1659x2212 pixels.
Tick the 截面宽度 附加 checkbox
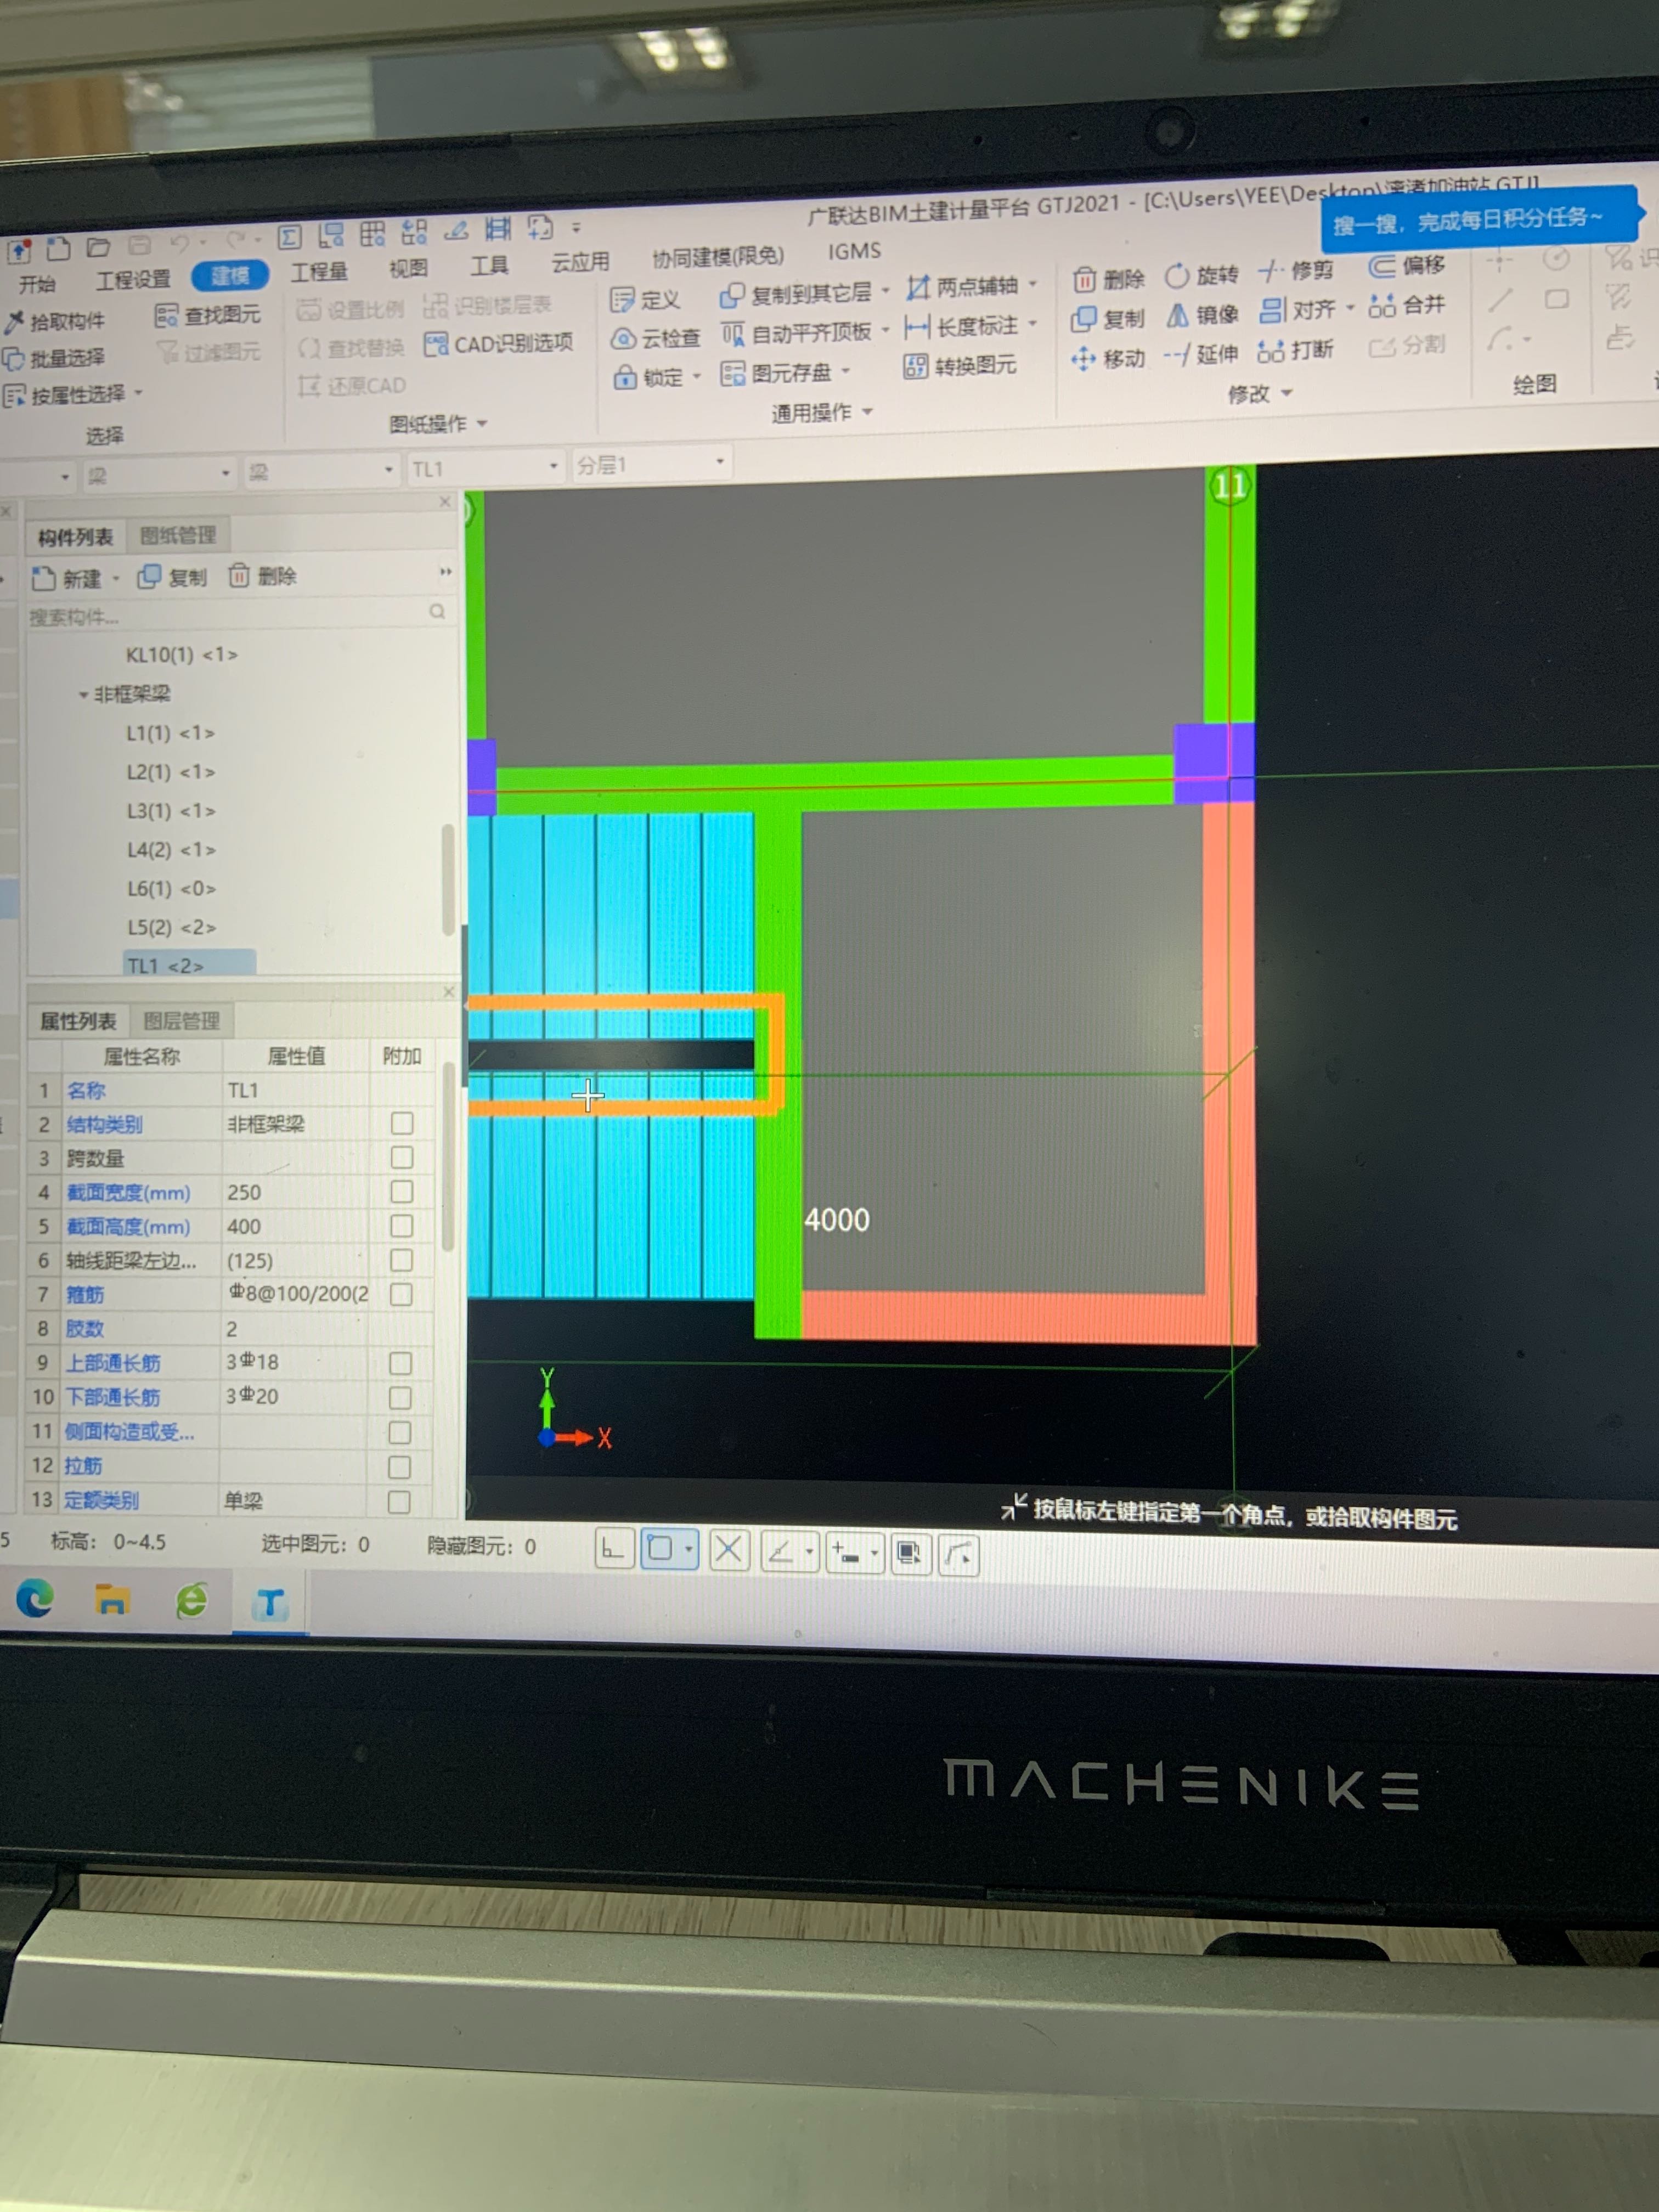(402, 1191)
